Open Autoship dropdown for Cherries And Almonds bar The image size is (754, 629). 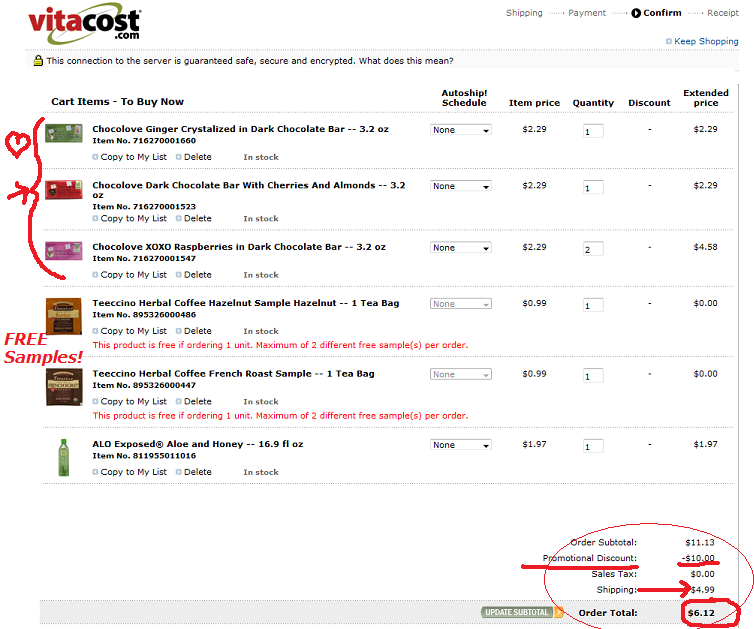click(461, 186)
